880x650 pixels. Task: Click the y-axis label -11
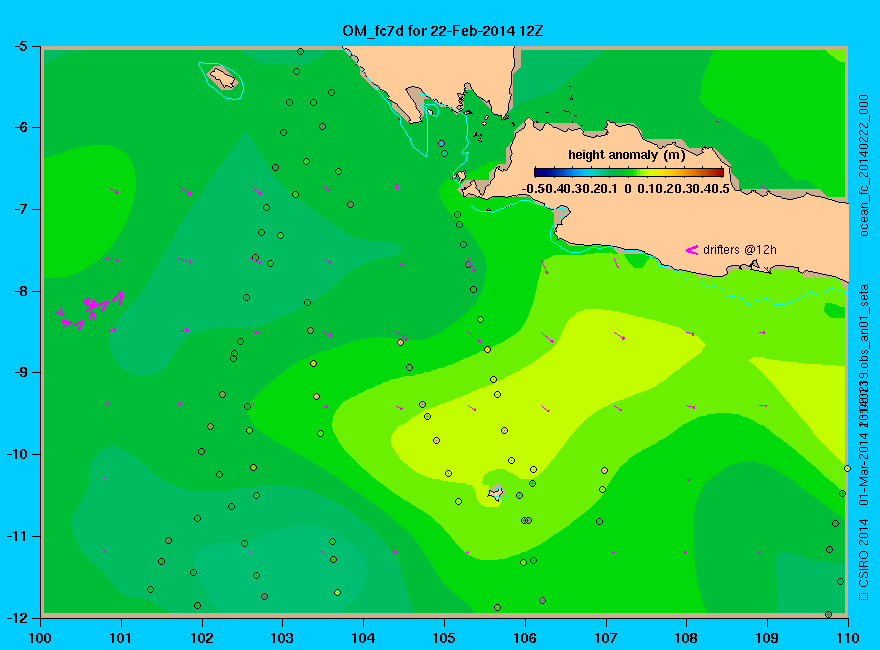click(x=17, y=536)
